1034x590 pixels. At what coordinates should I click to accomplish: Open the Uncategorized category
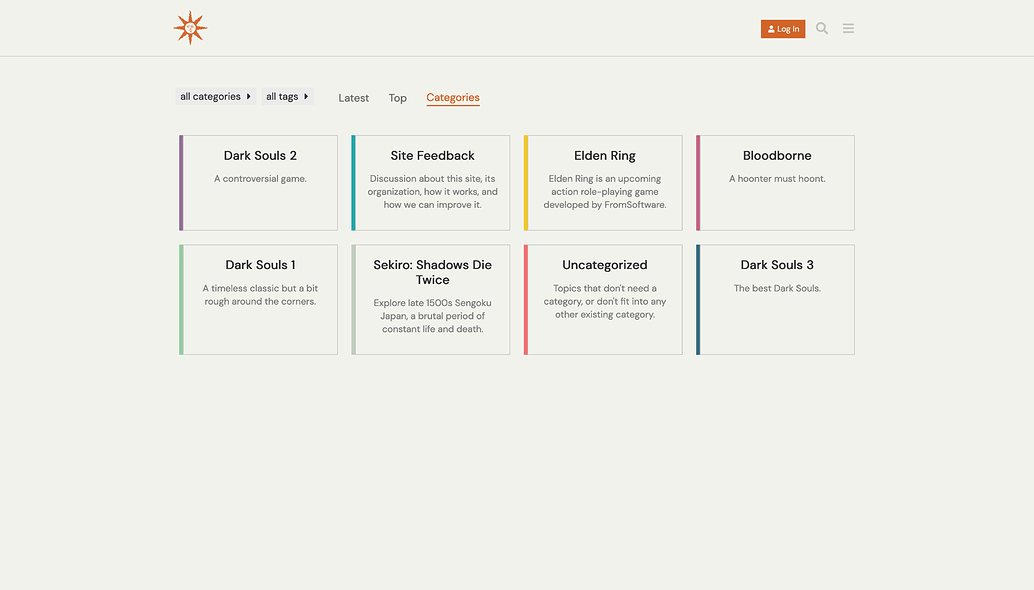(604, 265)
